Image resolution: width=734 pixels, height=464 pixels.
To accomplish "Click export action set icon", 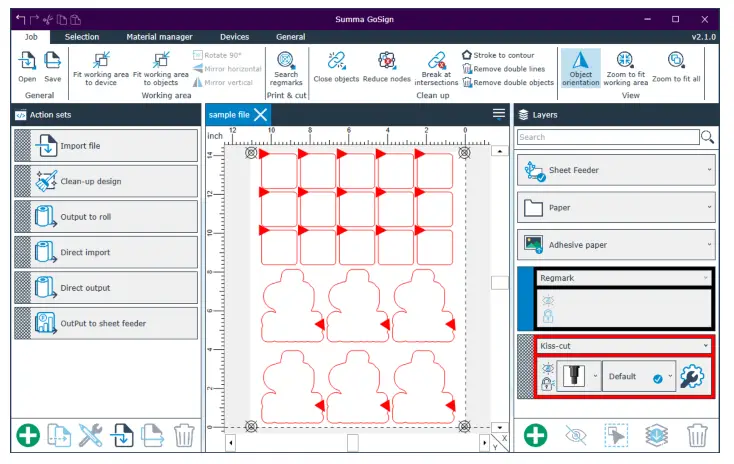I will [153, 435].
